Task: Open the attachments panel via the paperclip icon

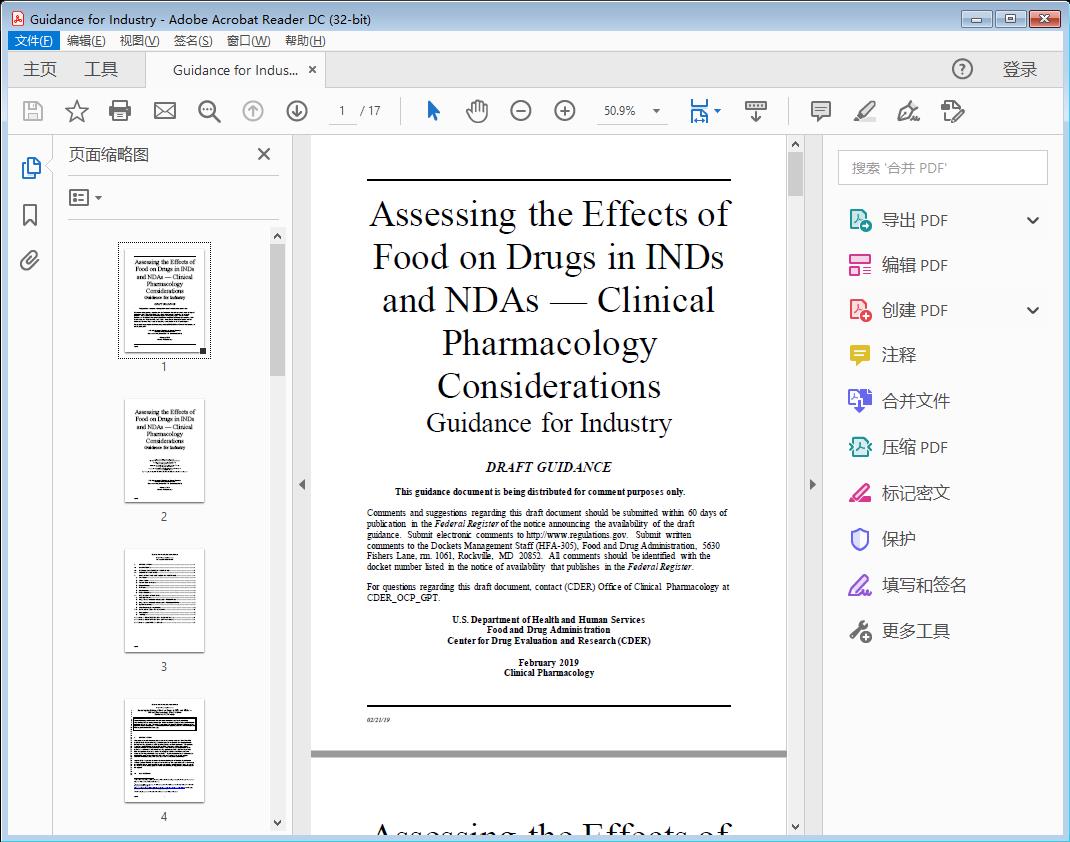Action: (30, 260)
